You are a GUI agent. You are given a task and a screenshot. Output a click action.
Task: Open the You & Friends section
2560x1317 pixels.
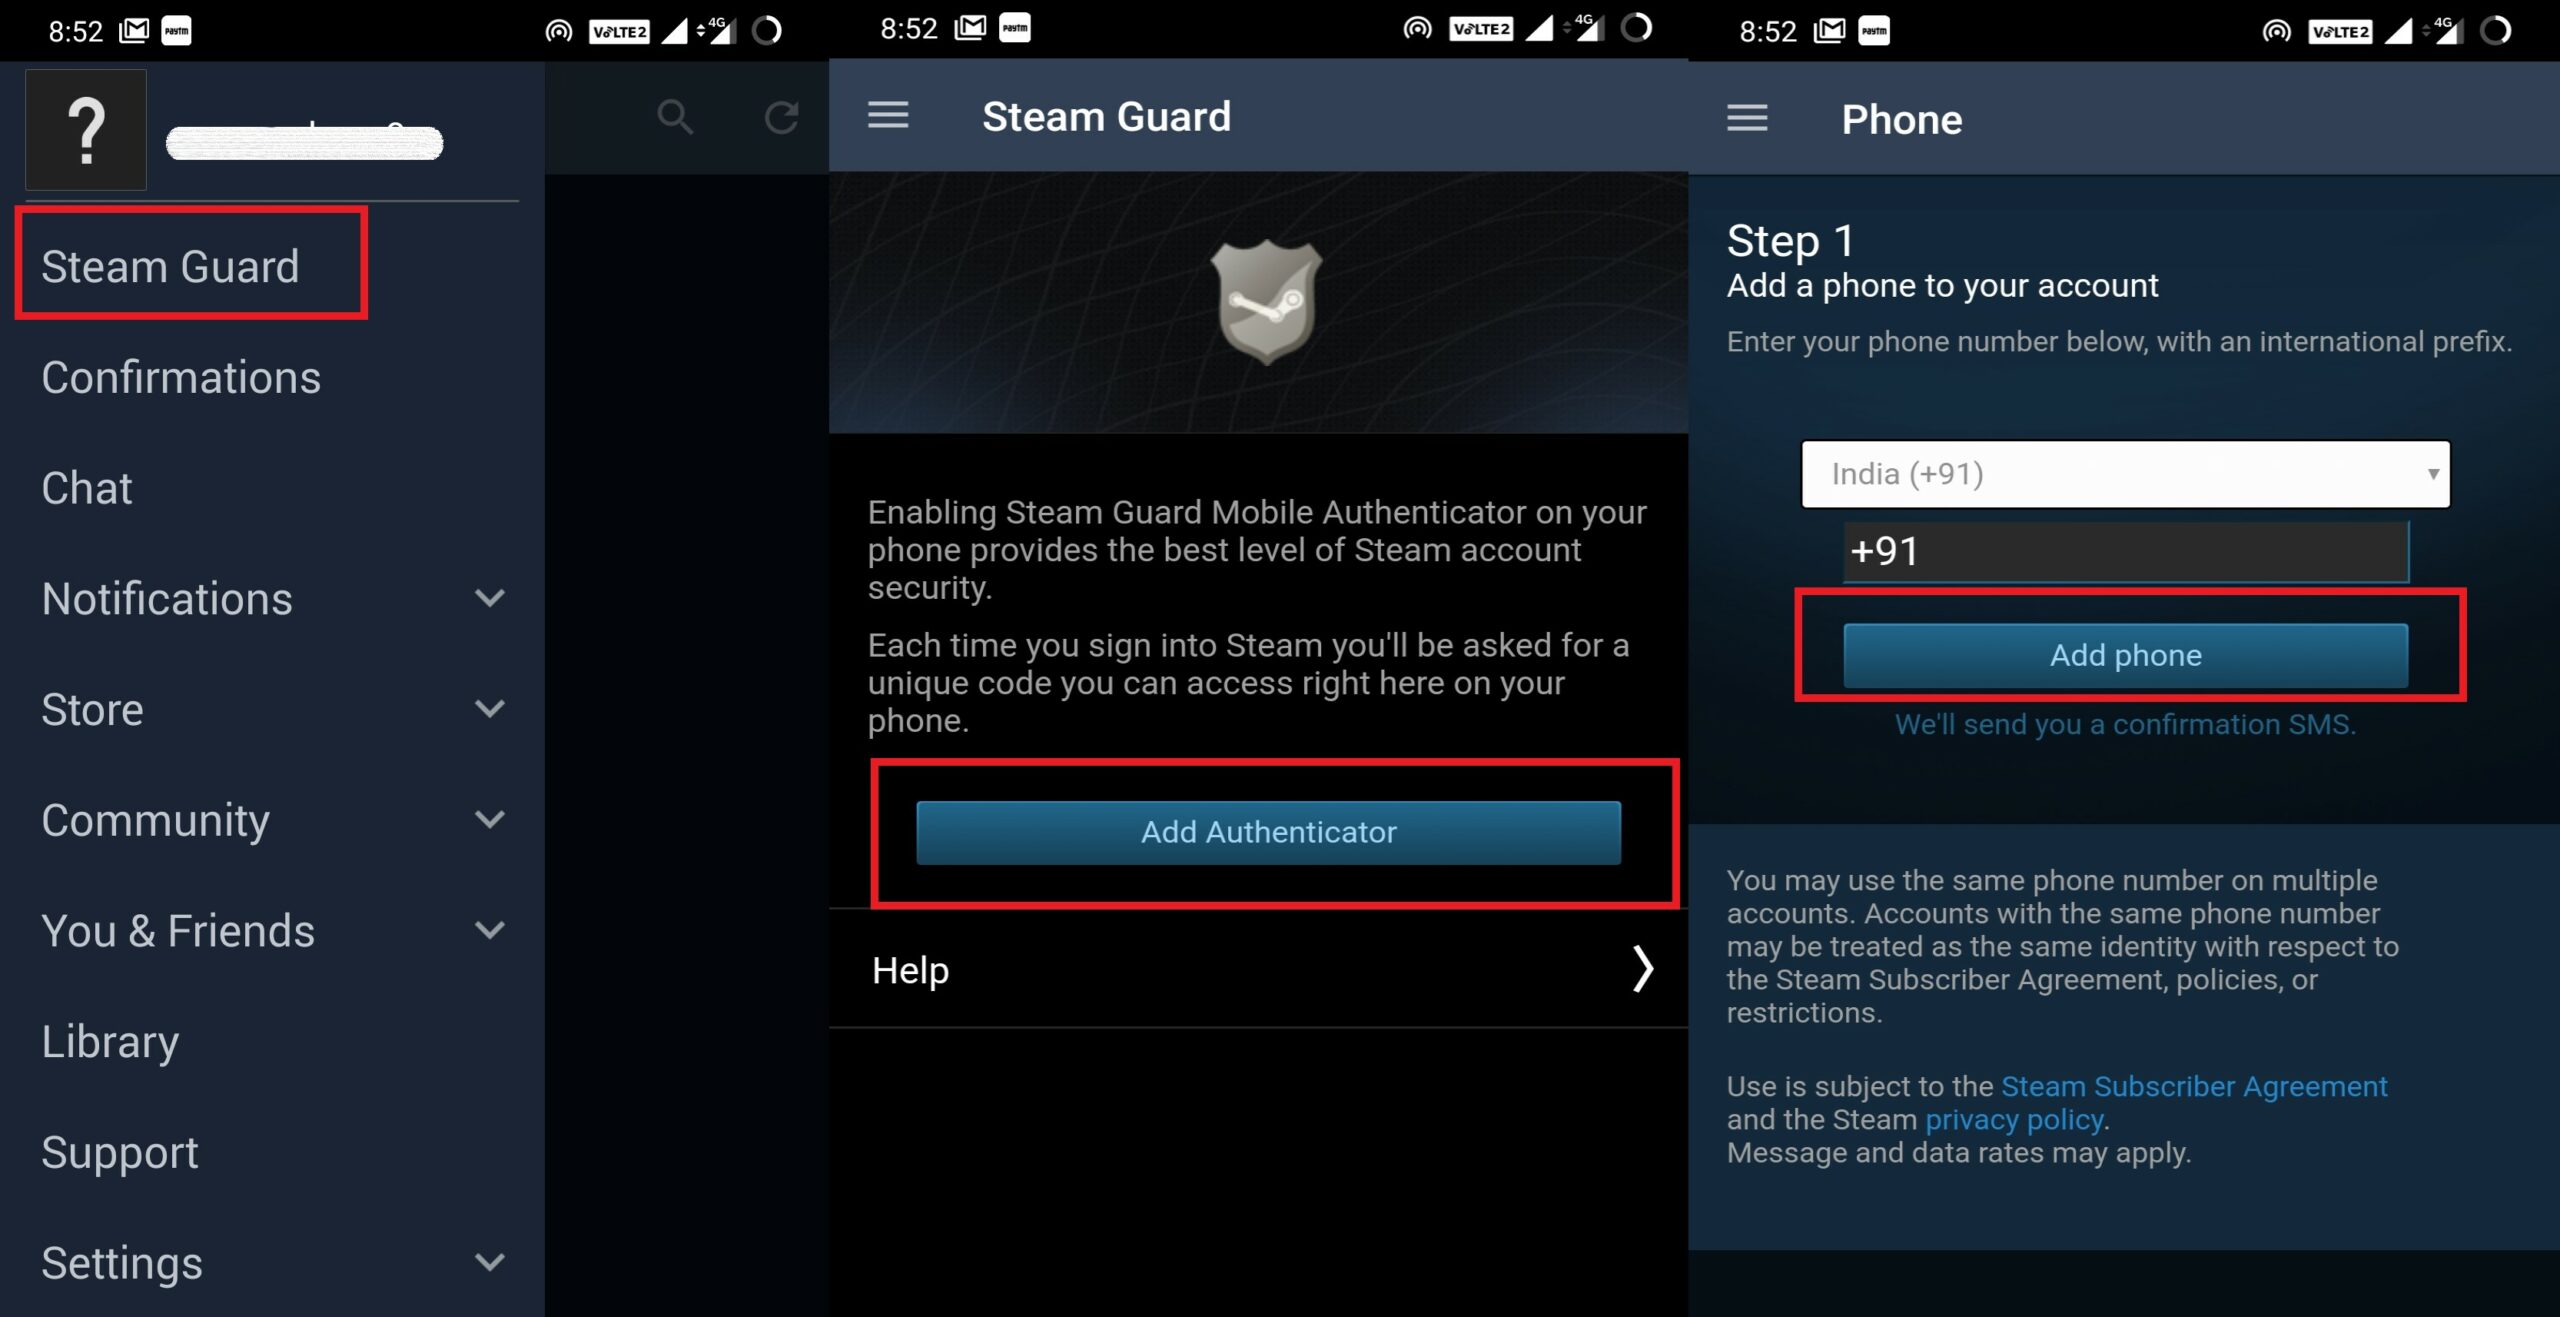pyautogui.click(x=267, y=929)
